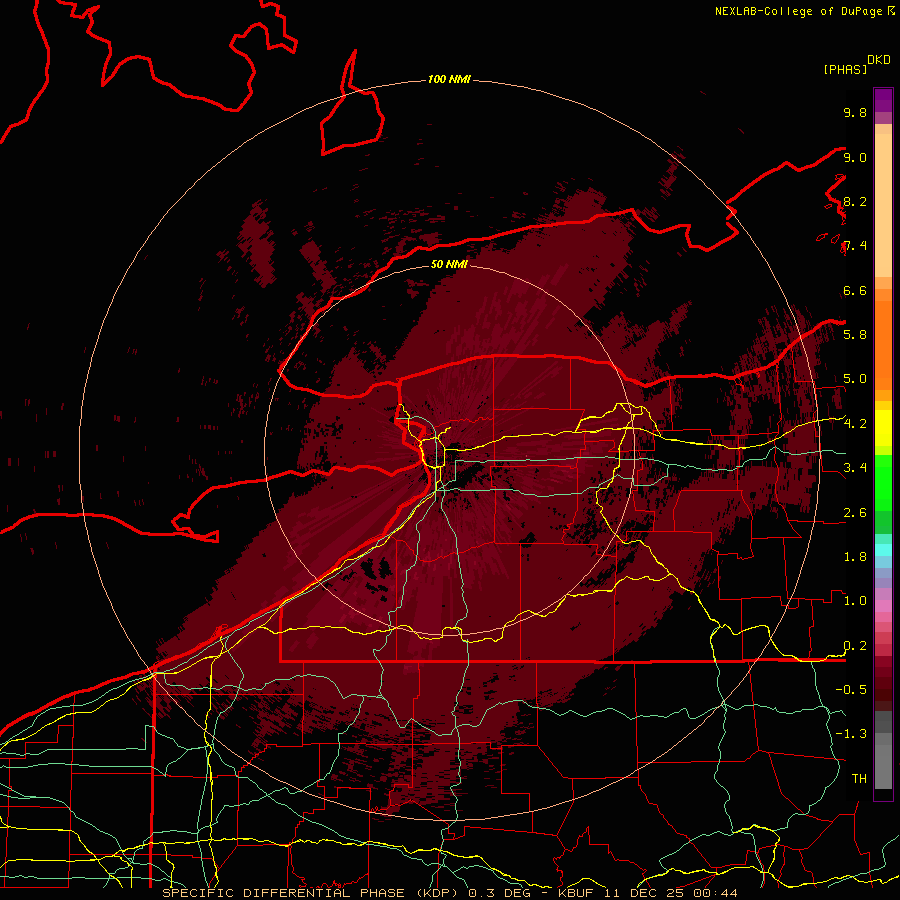Click the 2.6 value on color scale
900x900 pixels.
tap(855, 513)
